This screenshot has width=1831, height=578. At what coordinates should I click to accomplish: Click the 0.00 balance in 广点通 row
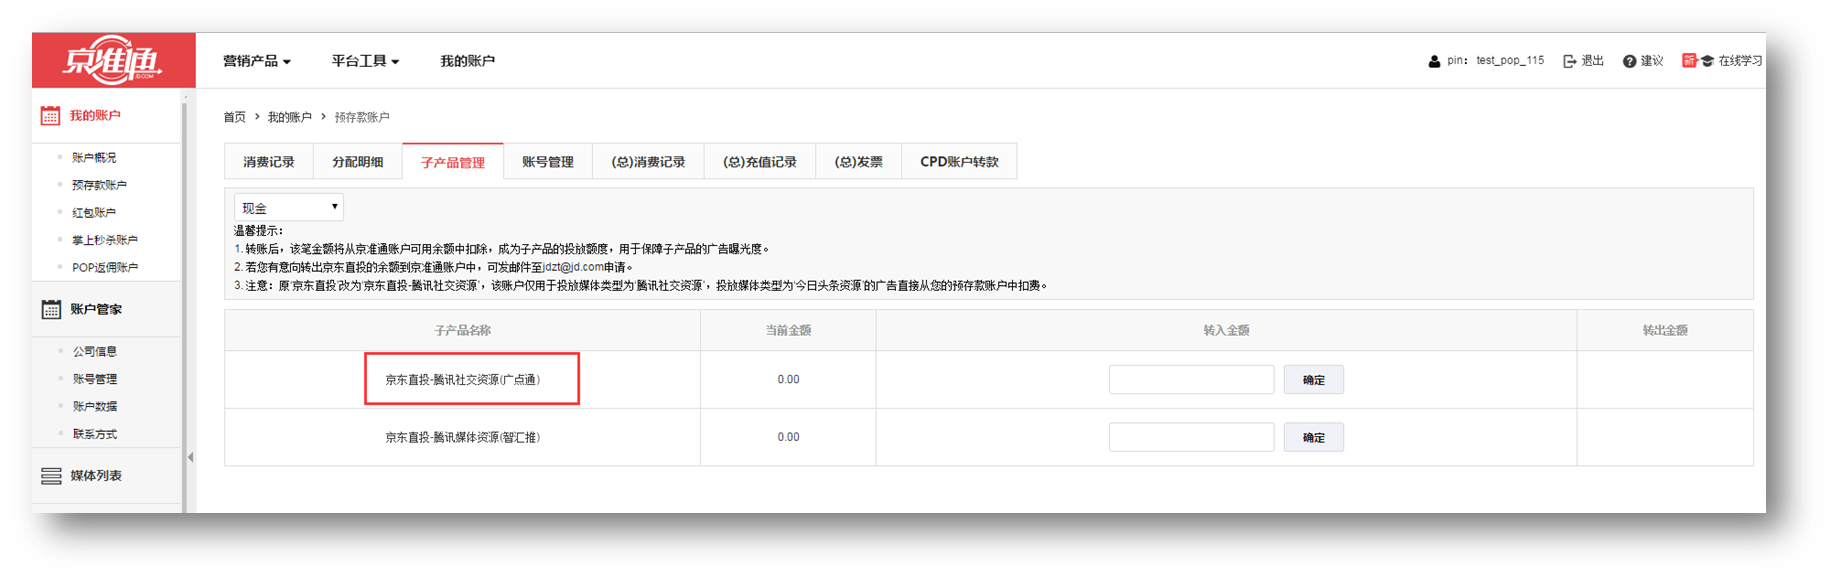click(788, 380)
